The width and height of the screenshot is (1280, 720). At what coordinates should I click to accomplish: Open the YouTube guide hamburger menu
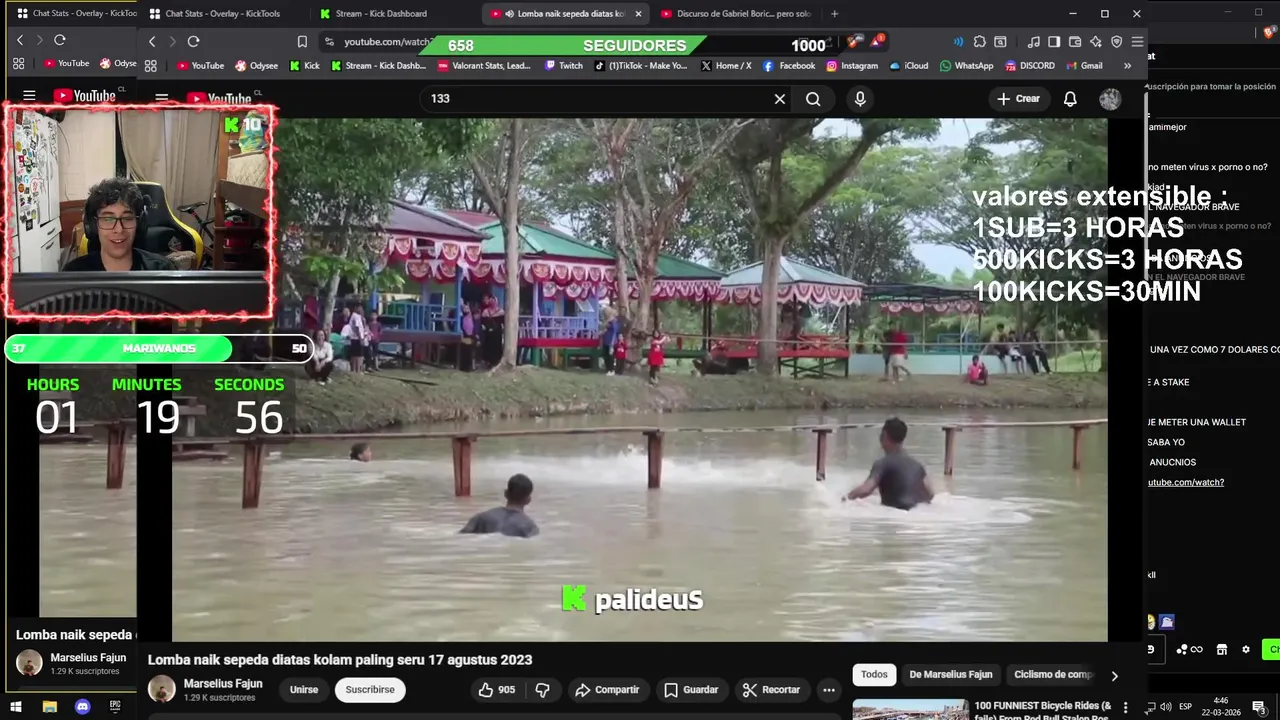pos(161,98)
